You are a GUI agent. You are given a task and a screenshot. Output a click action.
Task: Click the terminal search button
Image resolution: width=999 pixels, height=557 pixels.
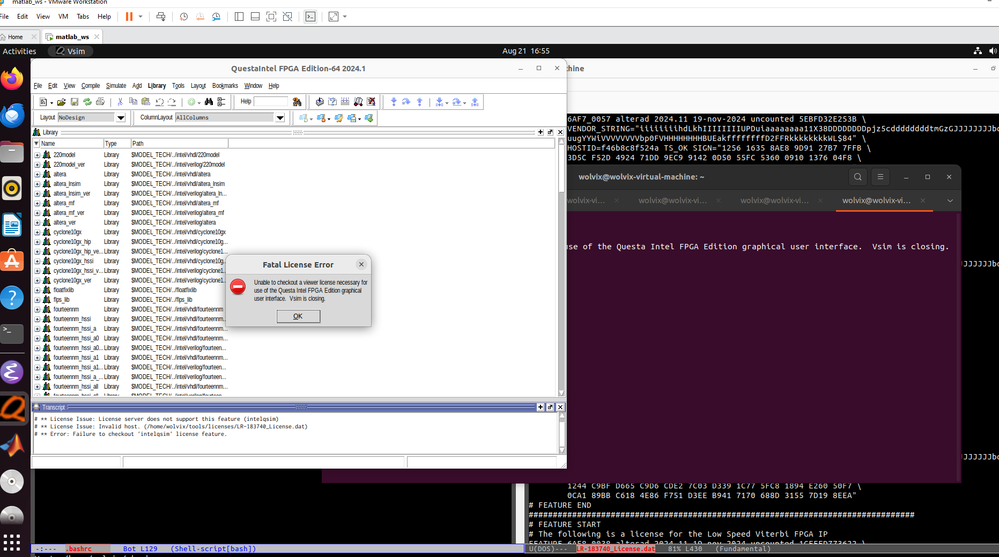[x=858, y=177]
